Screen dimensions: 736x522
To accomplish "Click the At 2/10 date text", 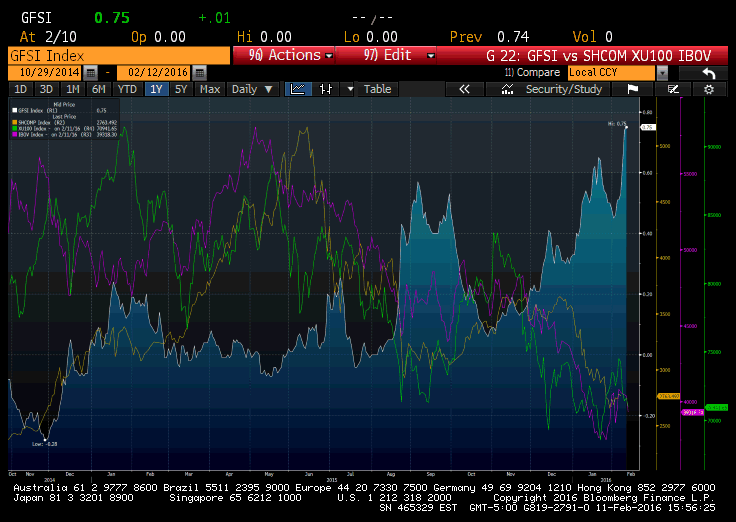I will (x=48, y=37).
